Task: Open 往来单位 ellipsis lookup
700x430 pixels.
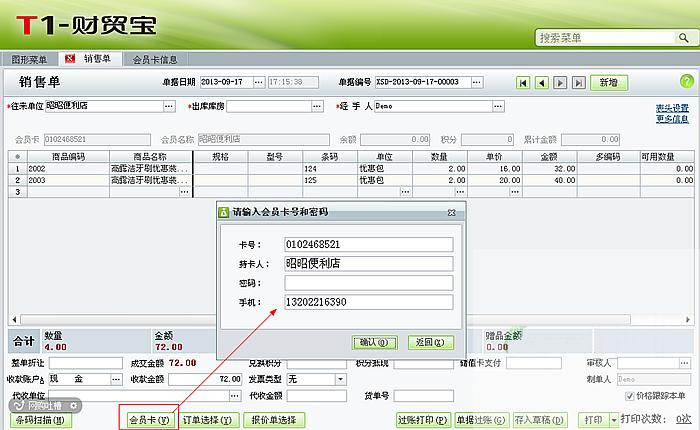Action: (169, 106)
